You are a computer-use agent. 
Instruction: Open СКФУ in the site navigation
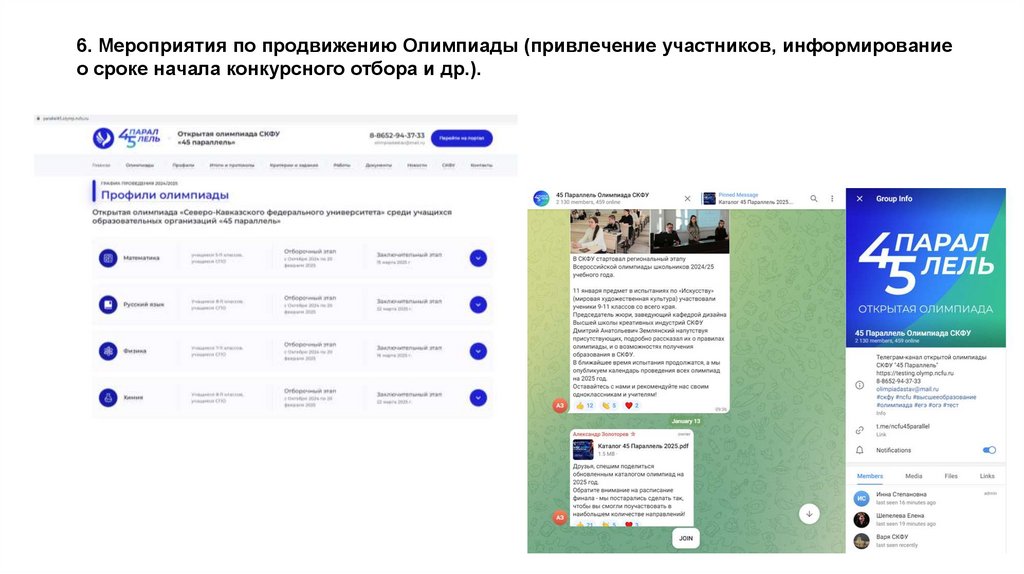point(448,165)
